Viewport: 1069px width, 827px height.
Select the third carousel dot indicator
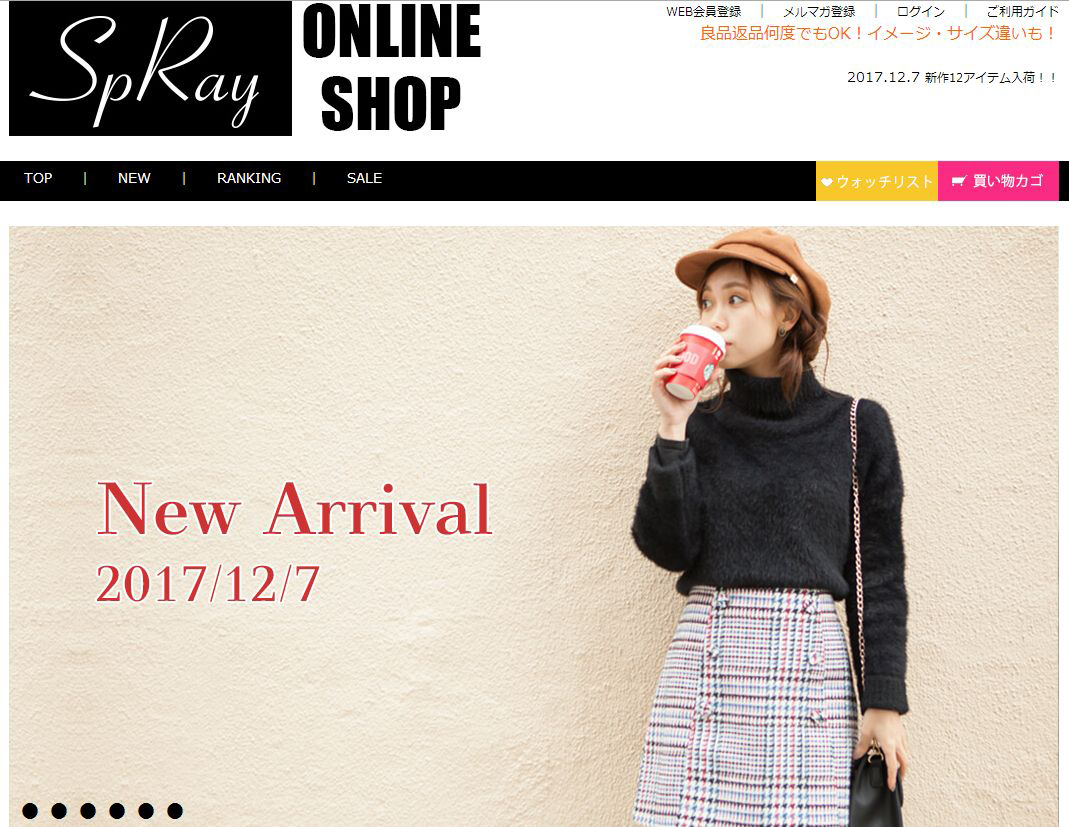[x=88, y=811]
